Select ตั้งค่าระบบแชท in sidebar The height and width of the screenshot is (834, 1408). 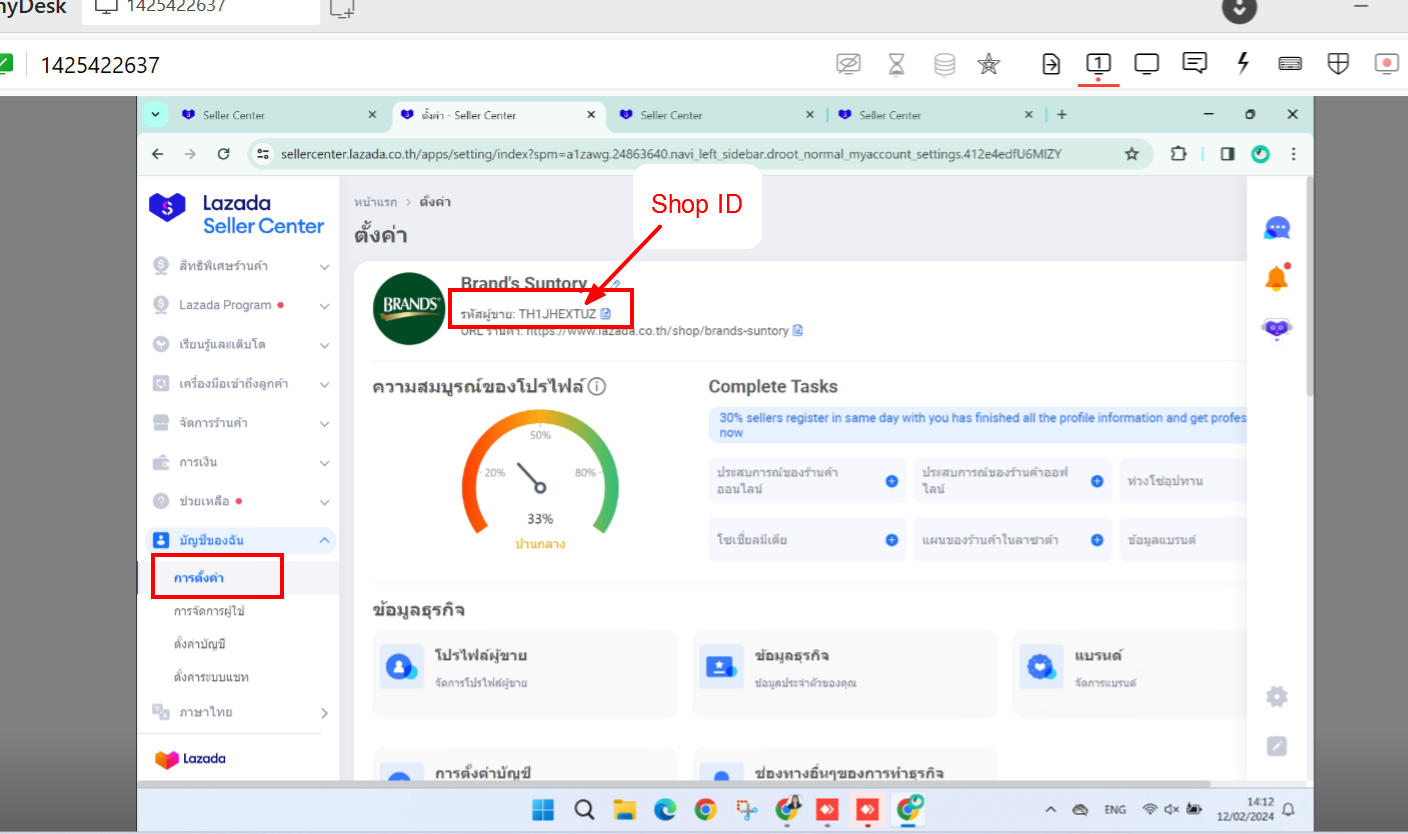tap(210, 677)
